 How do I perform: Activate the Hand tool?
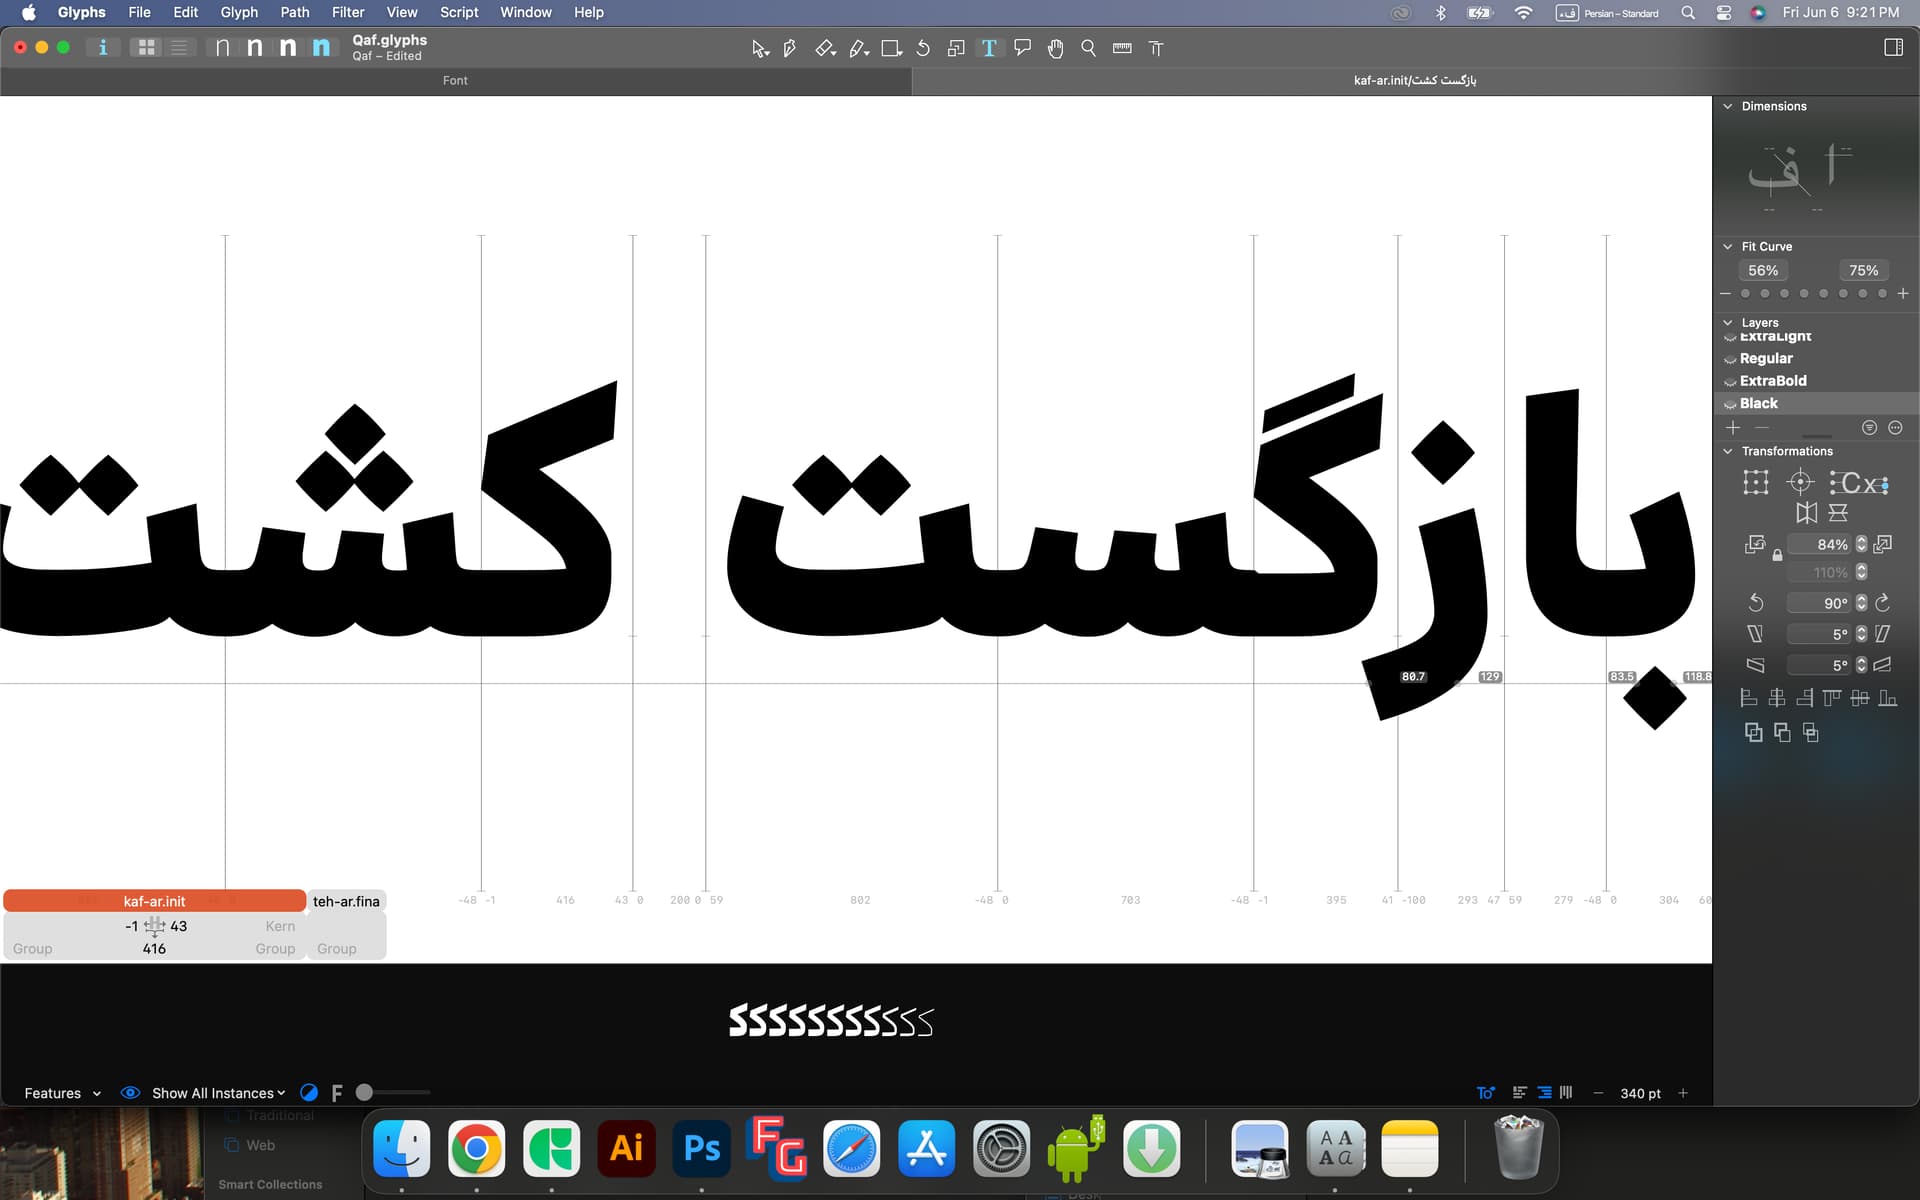tap(1055, 48)
